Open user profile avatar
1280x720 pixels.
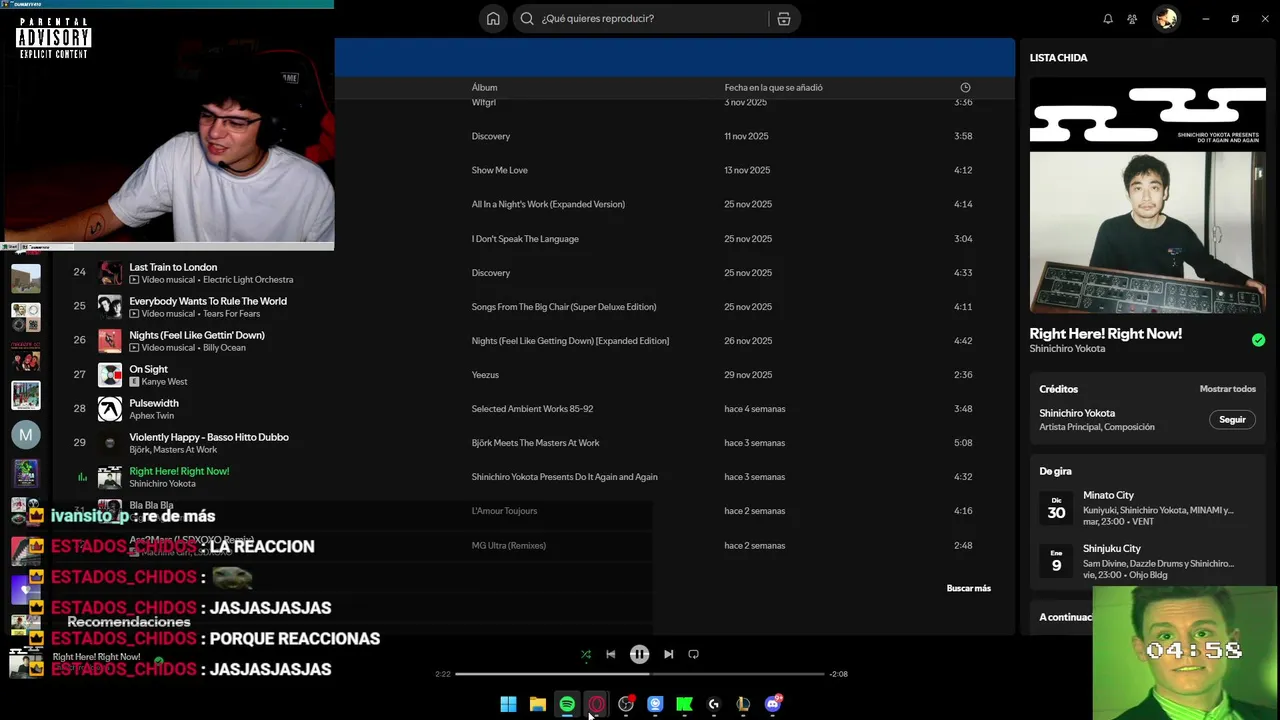(1166, 19)
